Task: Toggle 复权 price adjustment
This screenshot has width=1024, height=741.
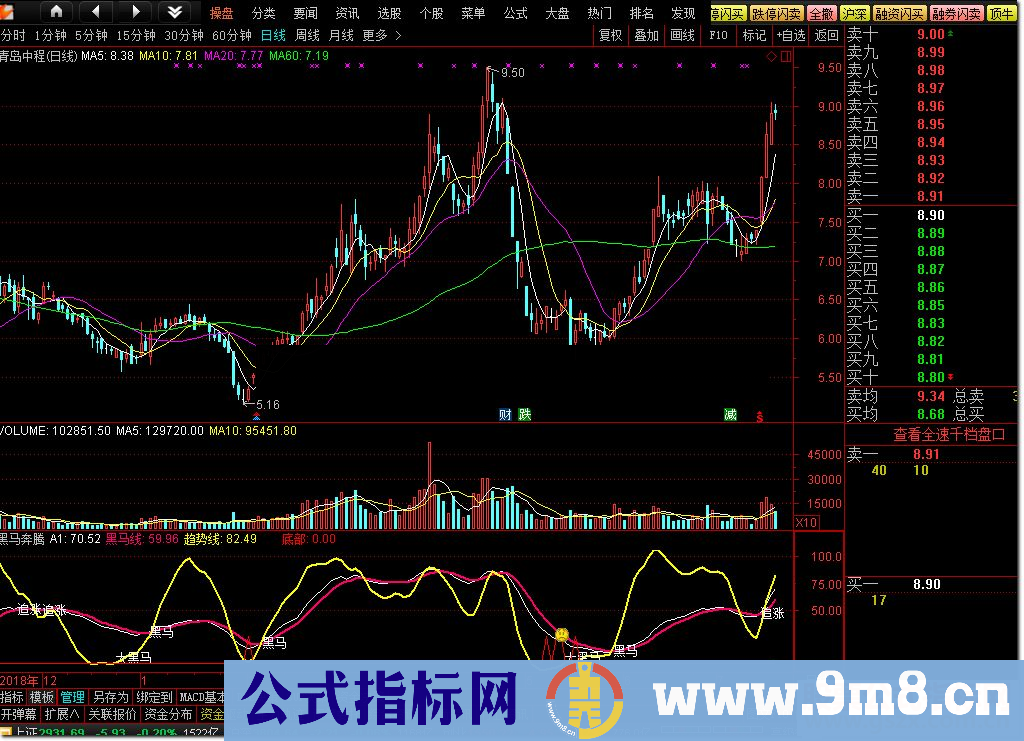Action: click(x=609, y=33)
